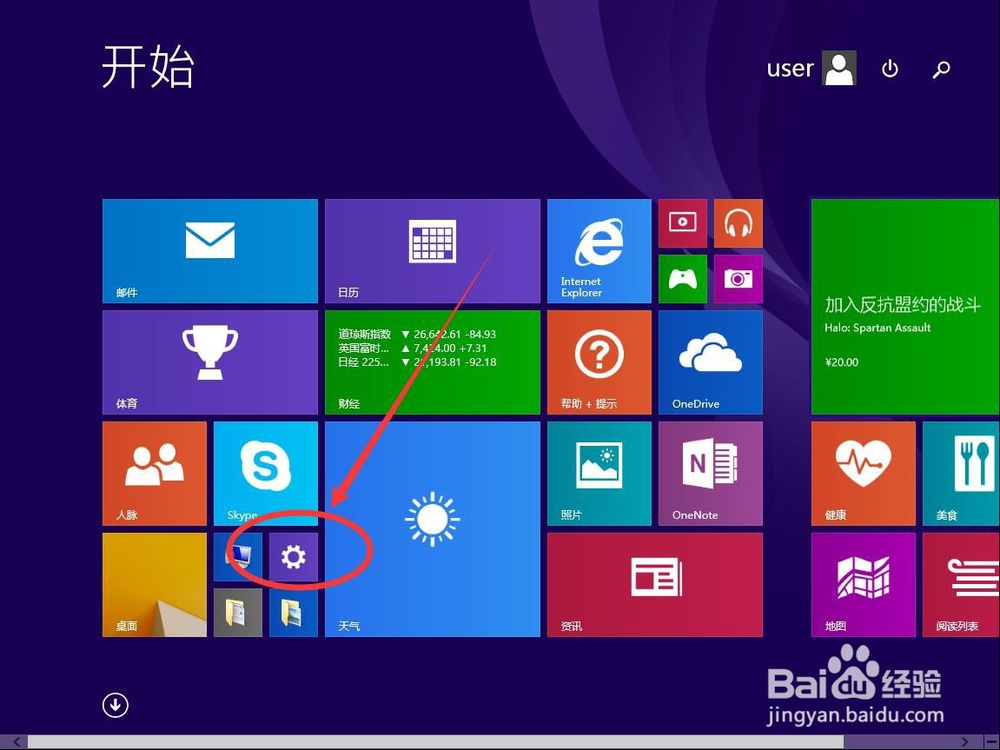Open the OneDrive tile

click(x=710, y=362)
